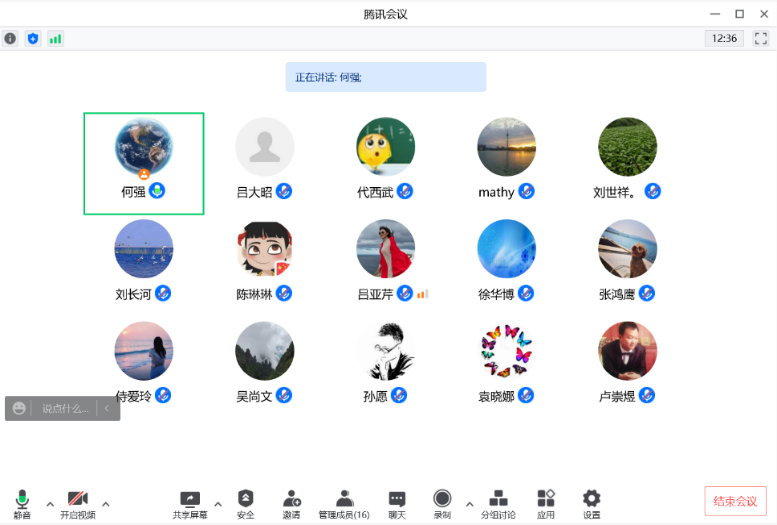The image size is (777, 525).
Task: Click the meeting info icon at top-left
Action: click(x=10, y=38)
